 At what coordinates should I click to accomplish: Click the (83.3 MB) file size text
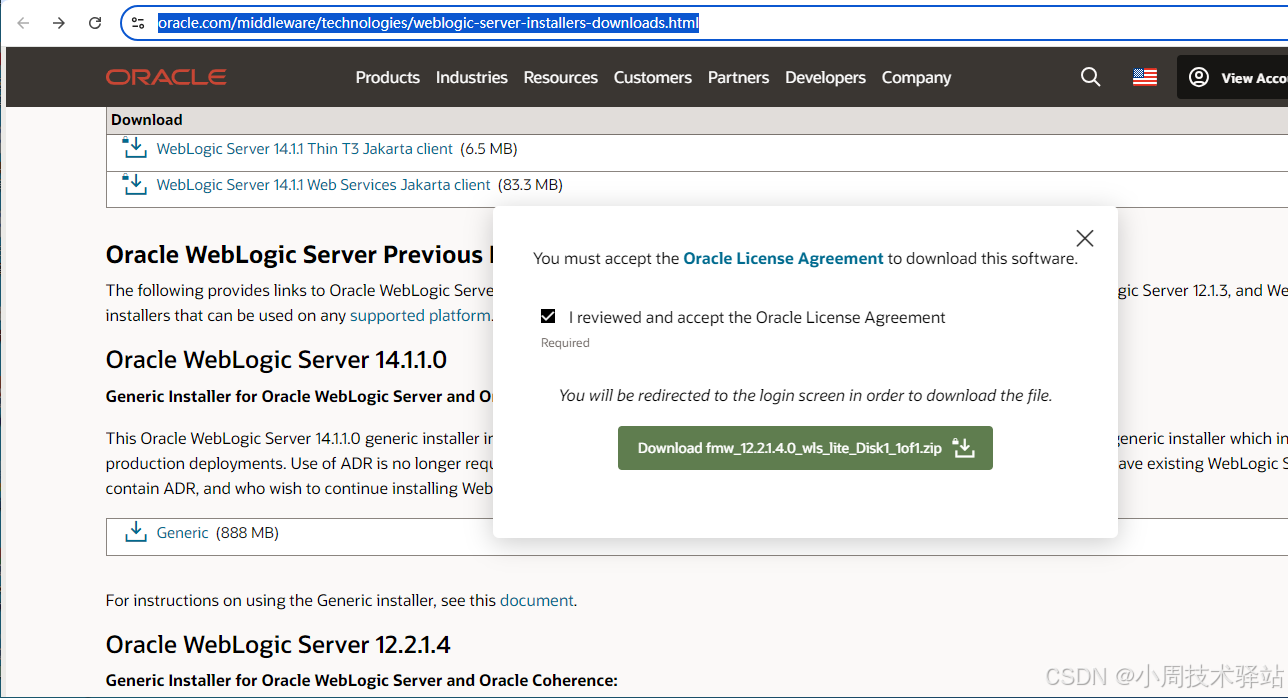530,185
